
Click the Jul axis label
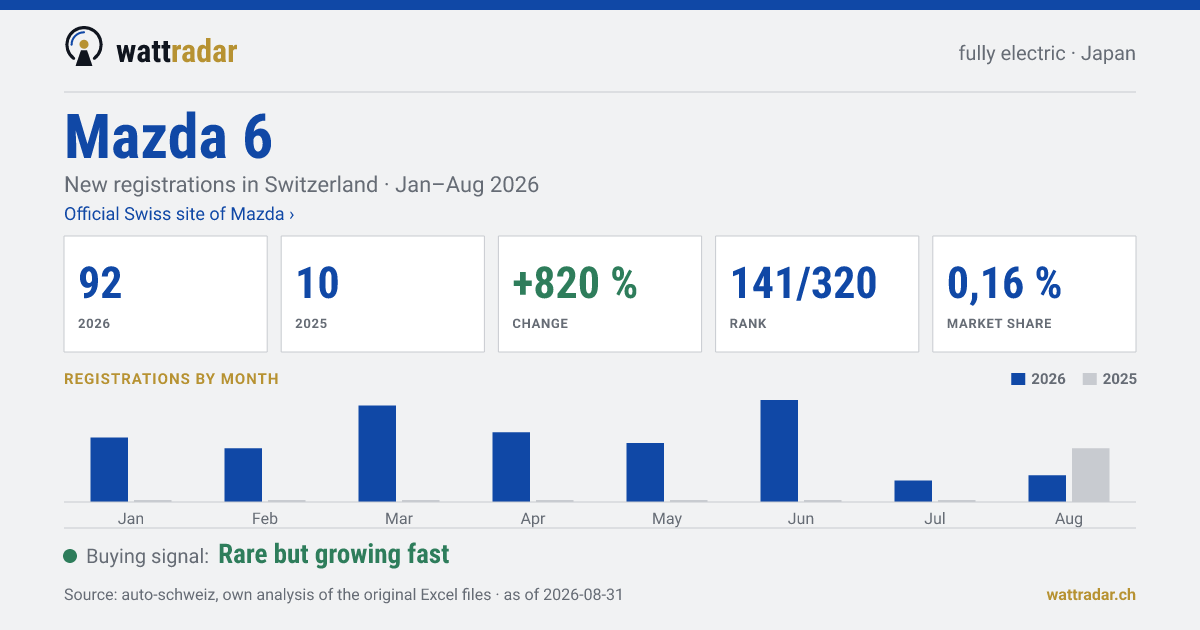click(x=935, y=519)
